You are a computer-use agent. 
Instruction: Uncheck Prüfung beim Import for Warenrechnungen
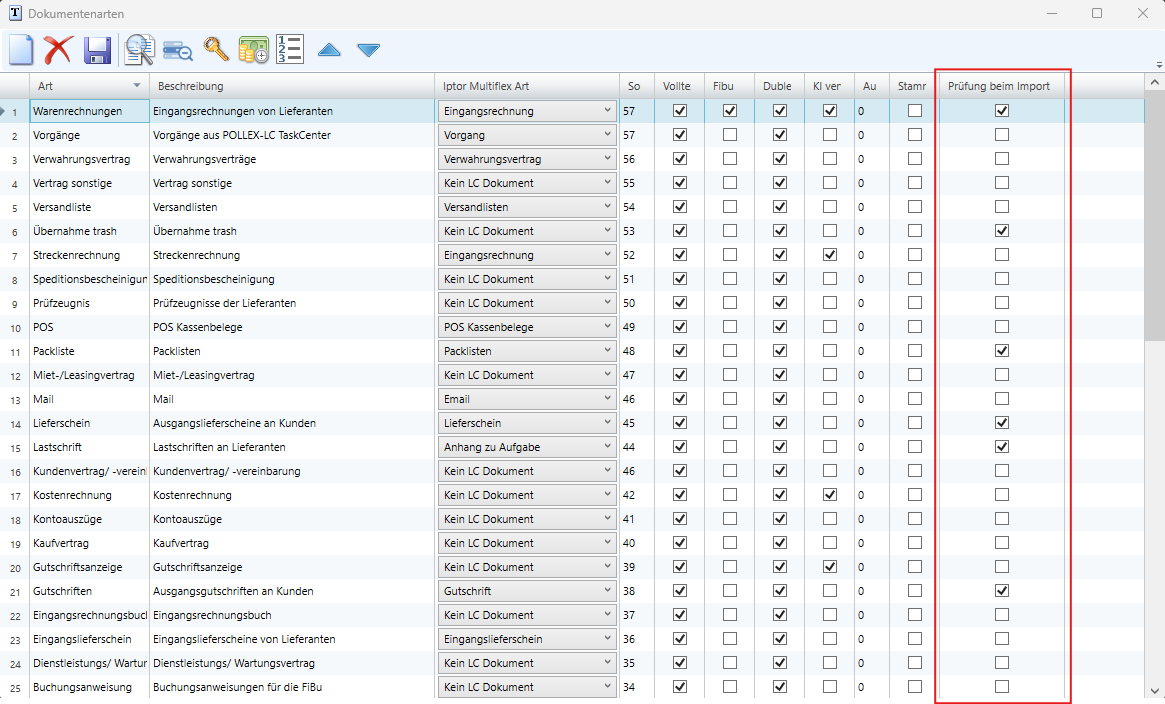click(x=1002, y=111)
